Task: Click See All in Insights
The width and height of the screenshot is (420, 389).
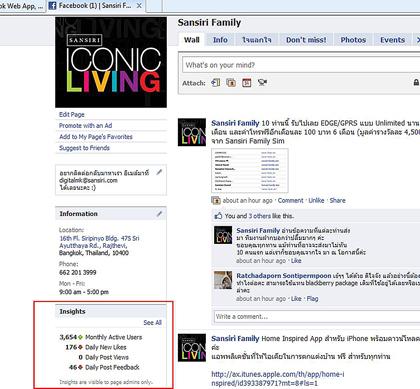Action: click(152, 323)
